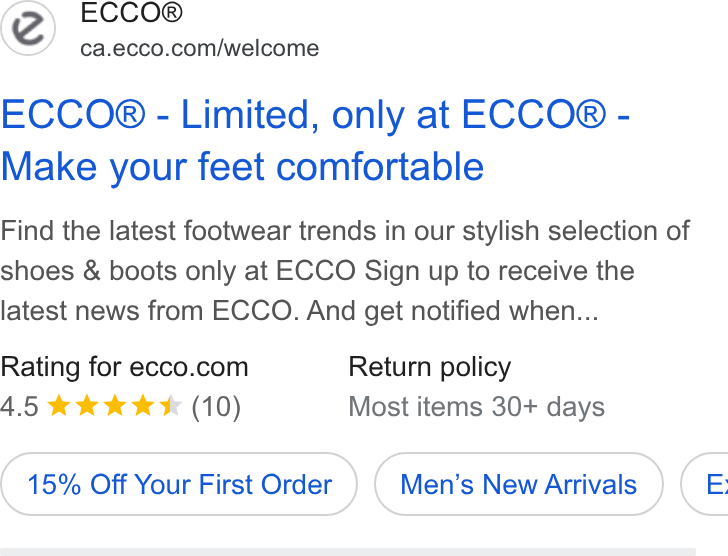Image resolution: width=728 pixels, height=556 pixels.
Task: Click the third gold rating star
Action: pos(115,406)
